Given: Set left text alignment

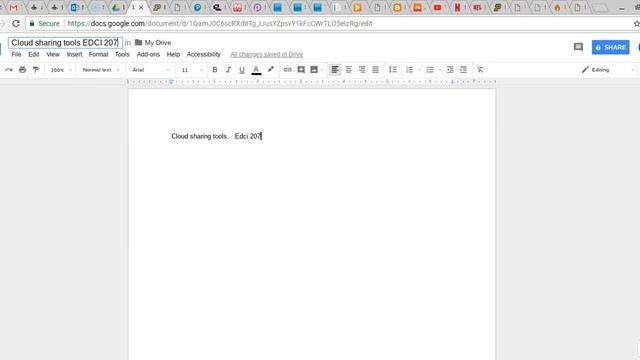Looking at the screenshot, I should (x=335, y=70).
